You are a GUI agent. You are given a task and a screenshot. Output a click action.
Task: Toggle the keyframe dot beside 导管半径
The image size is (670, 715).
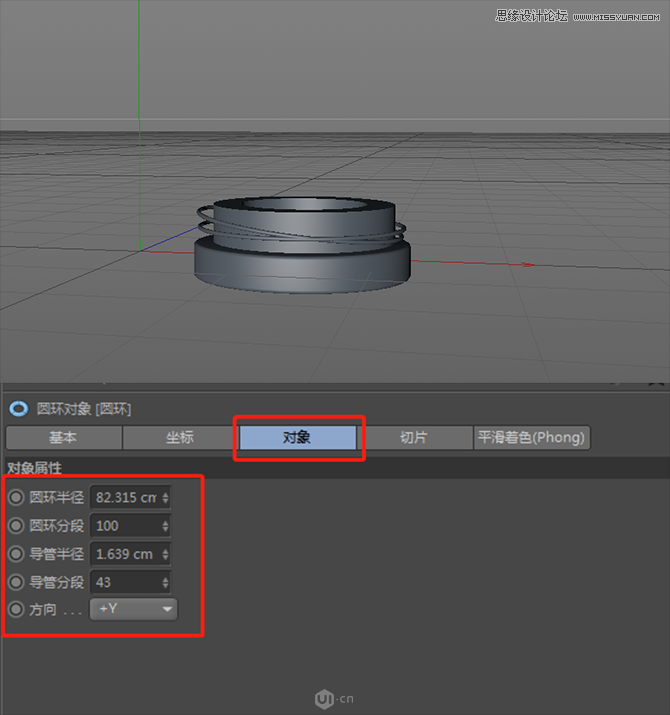pyautogui.click(x=16, y=553)
